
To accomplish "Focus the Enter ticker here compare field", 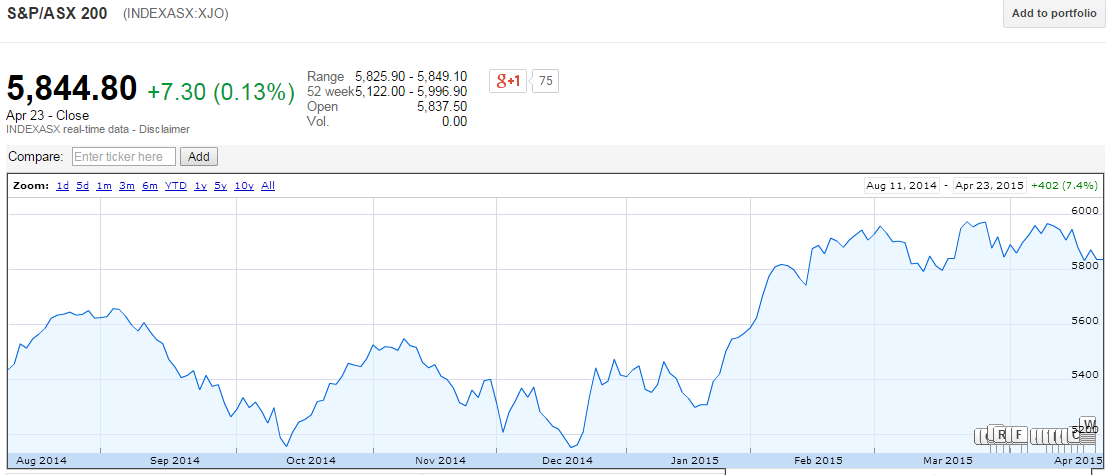I will click(x=123, y=157).
